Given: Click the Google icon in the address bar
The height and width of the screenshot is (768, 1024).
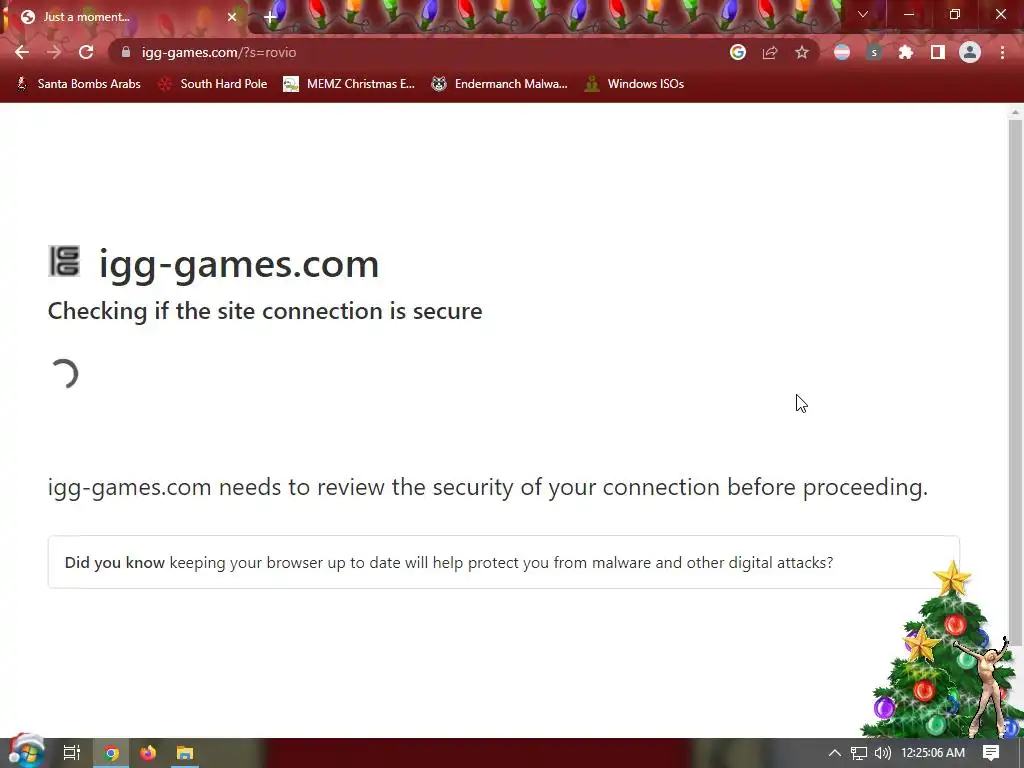Looking at the screenshot, I should [738, 52].
